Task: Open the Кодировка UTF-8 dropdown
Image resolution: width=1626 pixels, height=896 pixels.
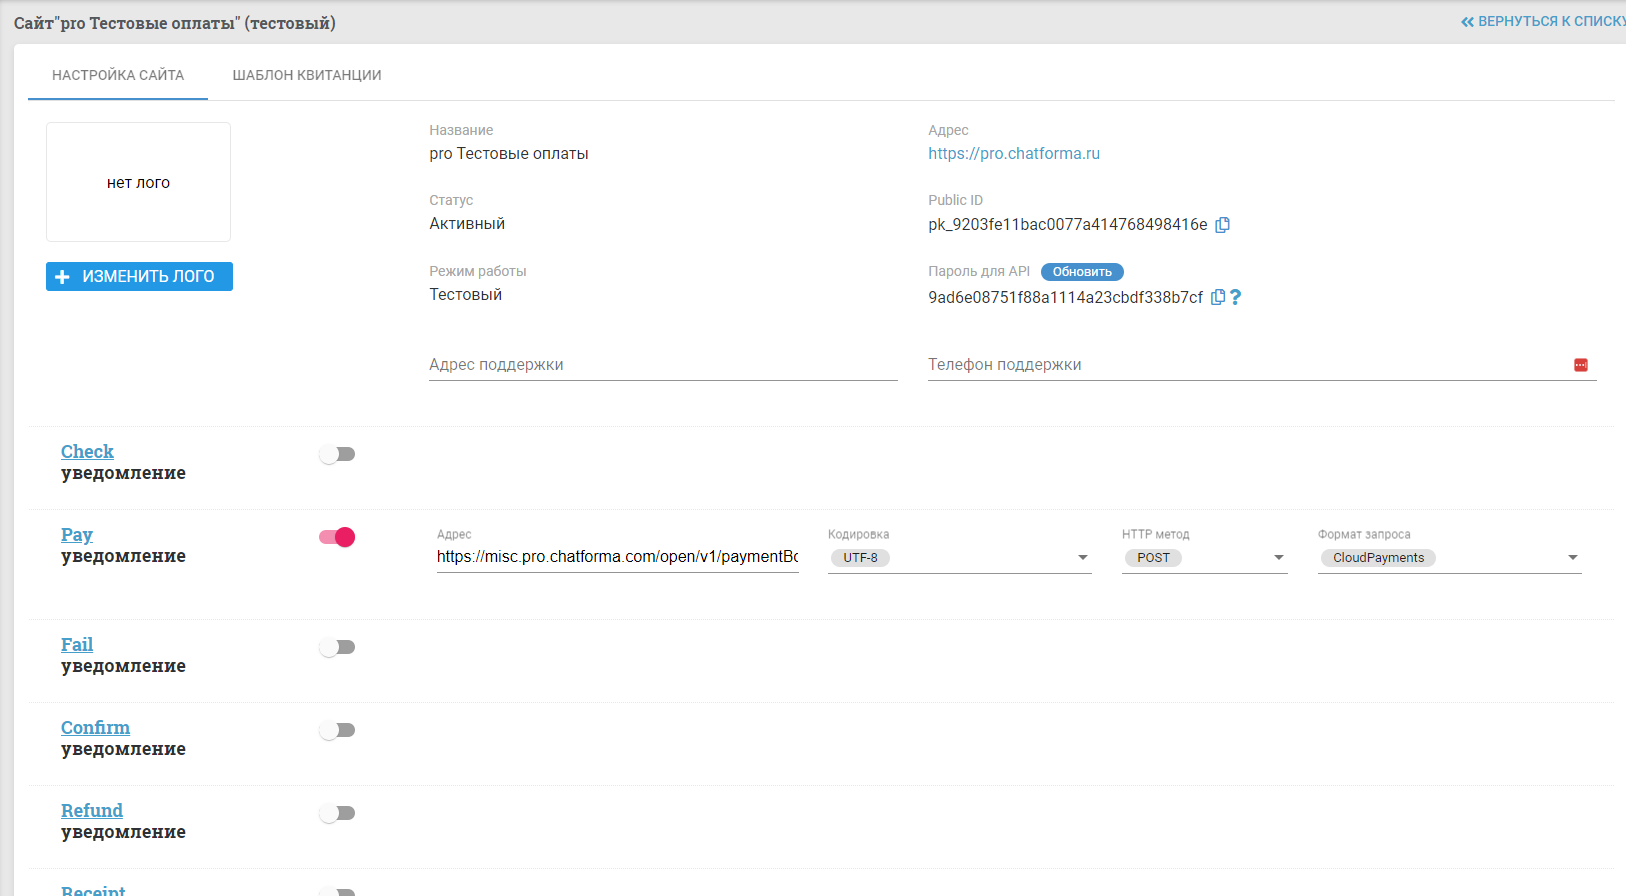Action: tap(959, 558)
